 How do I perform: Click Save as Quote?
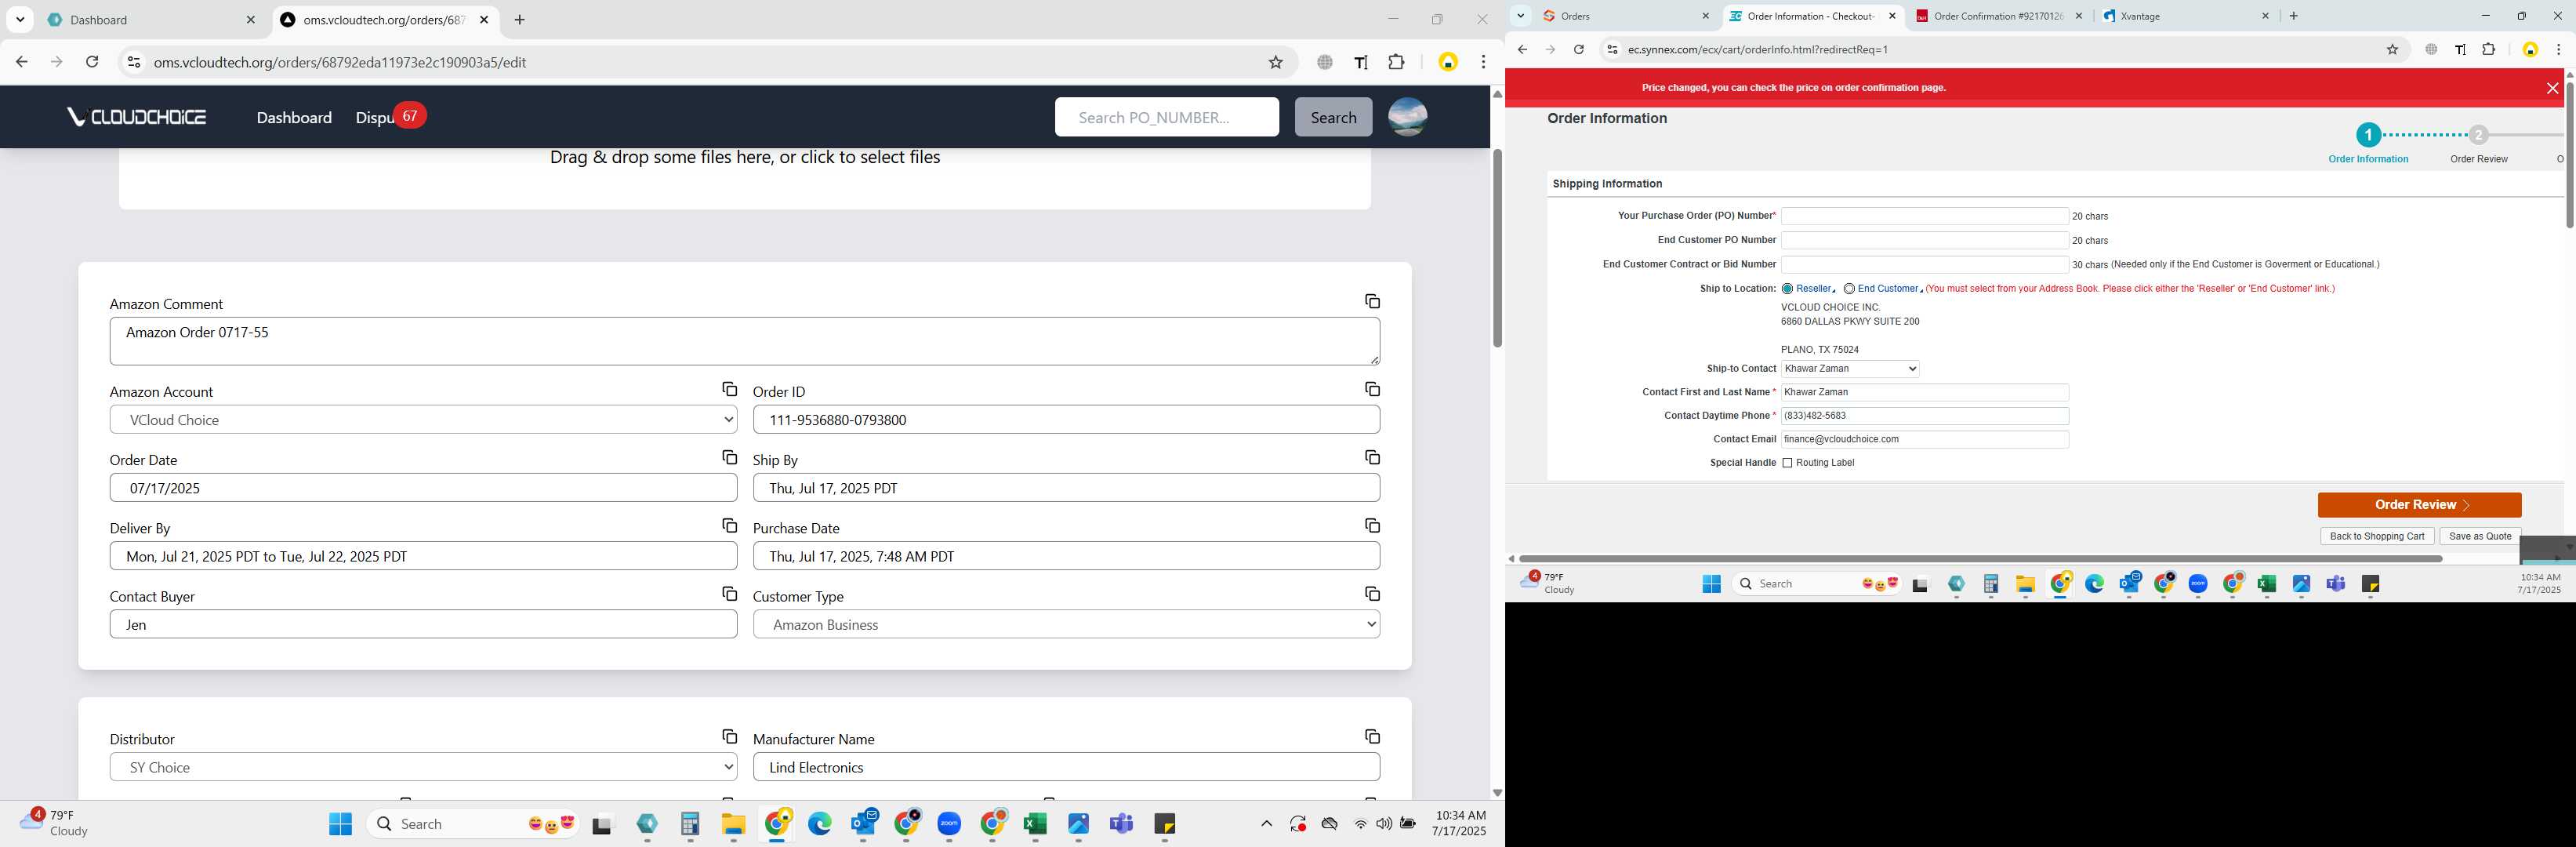pyautogui.click(x=2480, y=536)
